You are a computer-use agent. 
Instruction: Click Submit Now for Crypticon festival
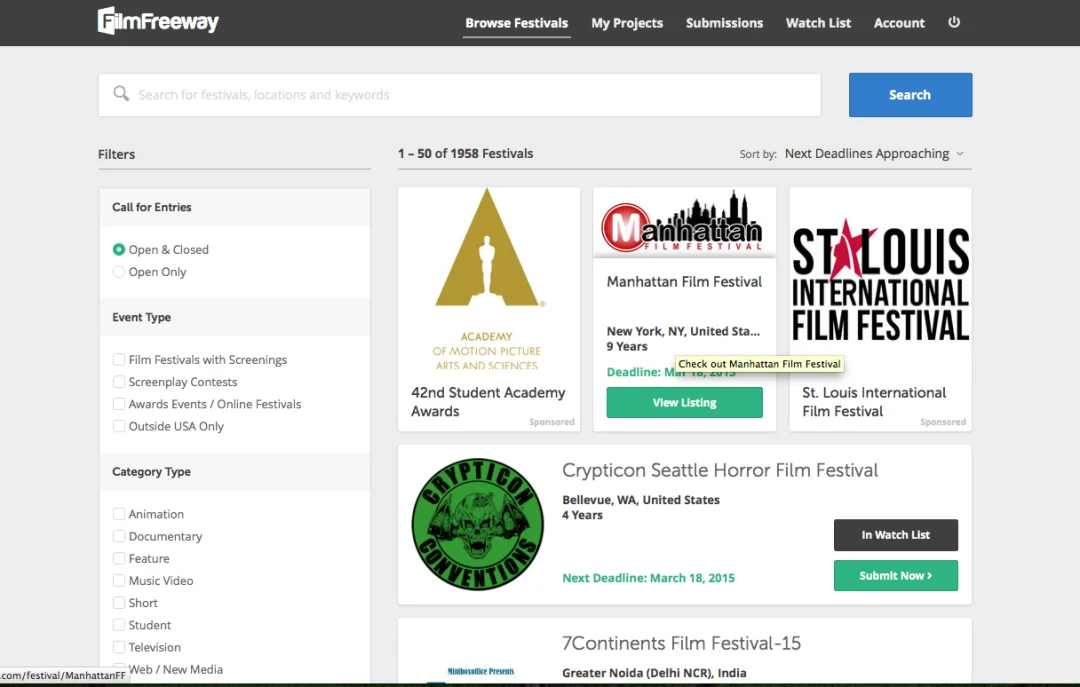895,575
